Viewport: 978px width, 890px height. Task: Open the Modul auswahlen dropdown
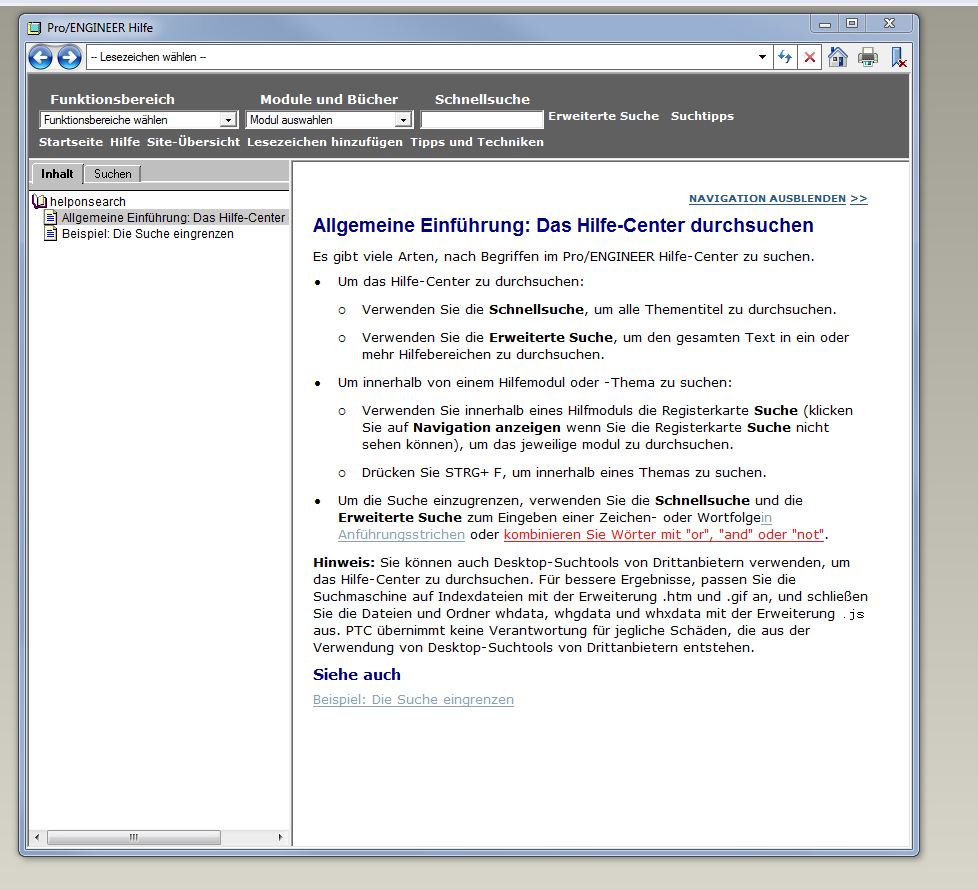point(329,120)
